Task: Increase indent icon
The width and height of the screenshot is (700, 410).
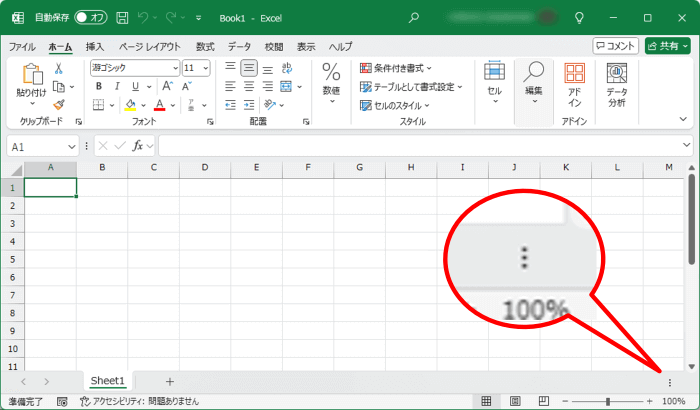Action: tap(249, 105)
